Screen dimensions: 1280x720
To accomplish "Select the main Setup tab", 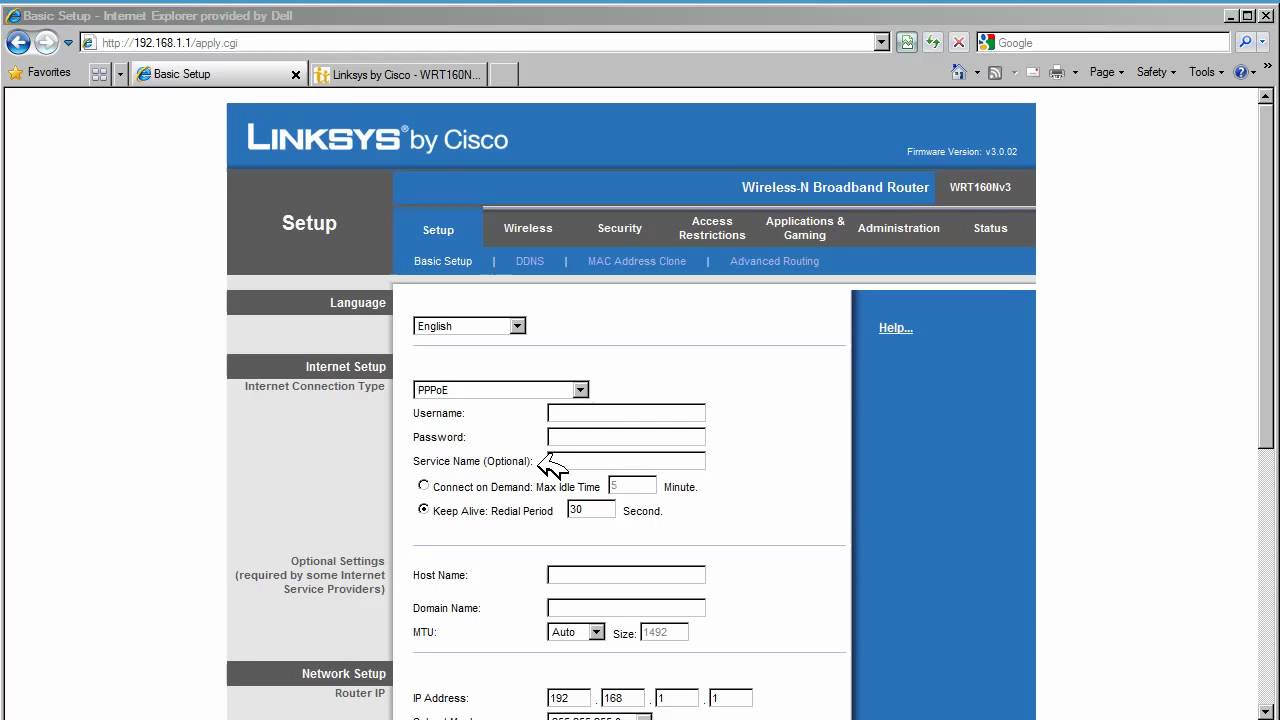I will 438,229.
